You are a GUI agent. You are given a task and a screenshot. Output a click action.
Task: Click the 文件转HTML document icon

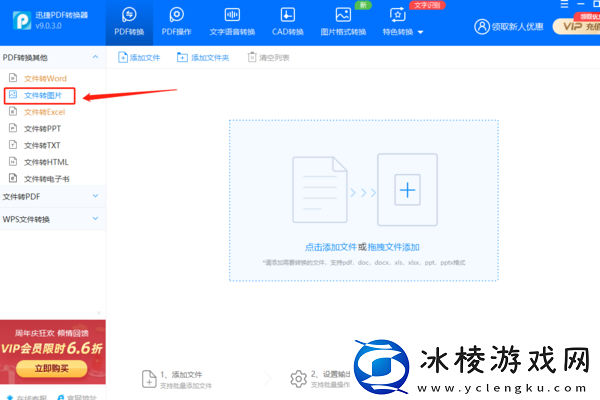point(13,162)
